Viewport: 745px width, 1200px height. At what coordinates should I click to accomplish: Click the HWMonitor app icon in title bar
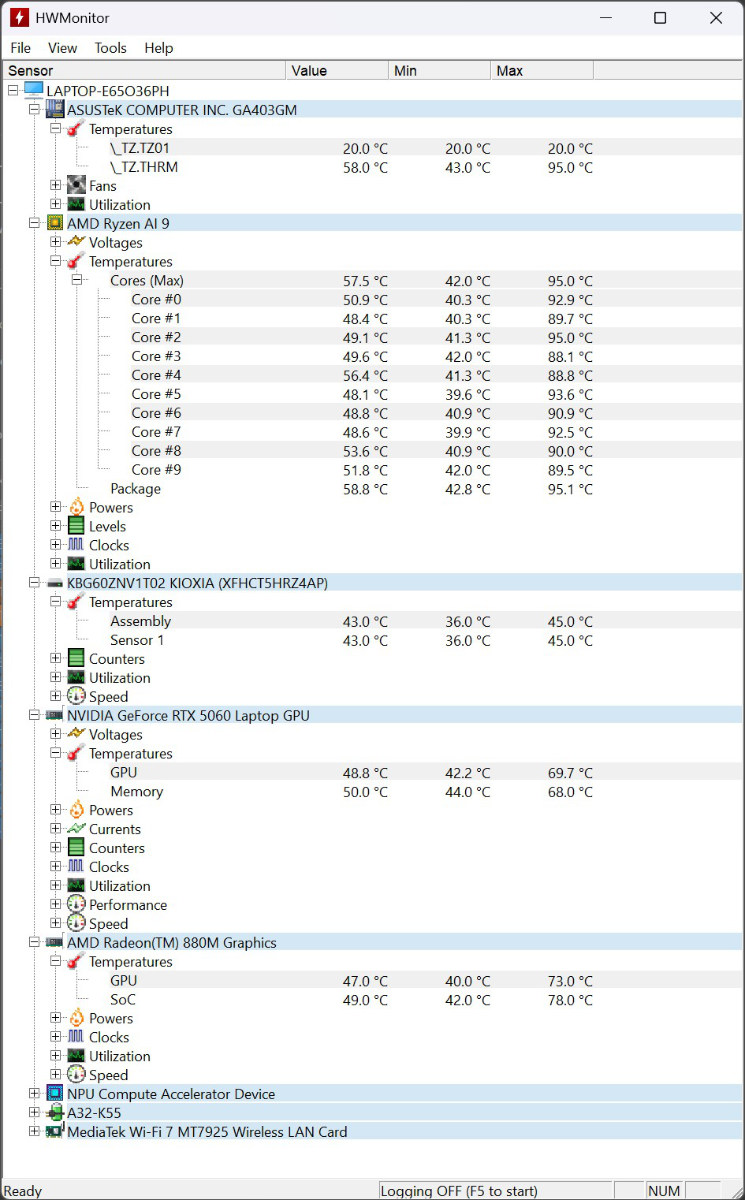[19, 17]
